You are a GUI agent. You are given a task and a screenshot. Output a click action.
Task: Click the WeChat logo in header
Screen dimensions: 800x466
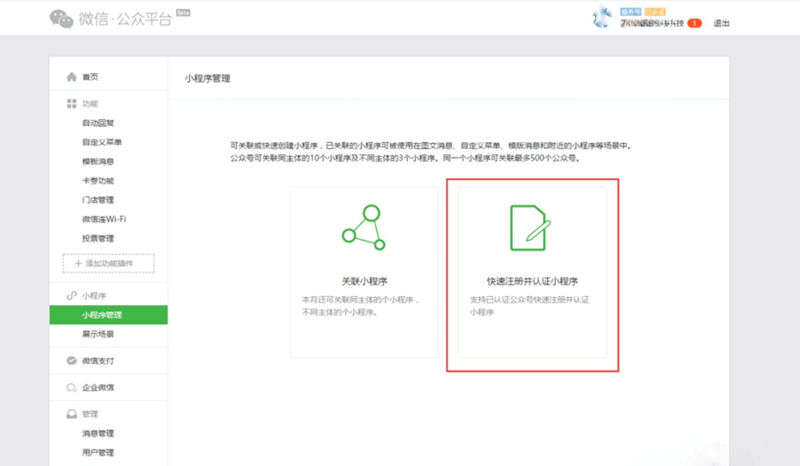[x=61, y=19]
